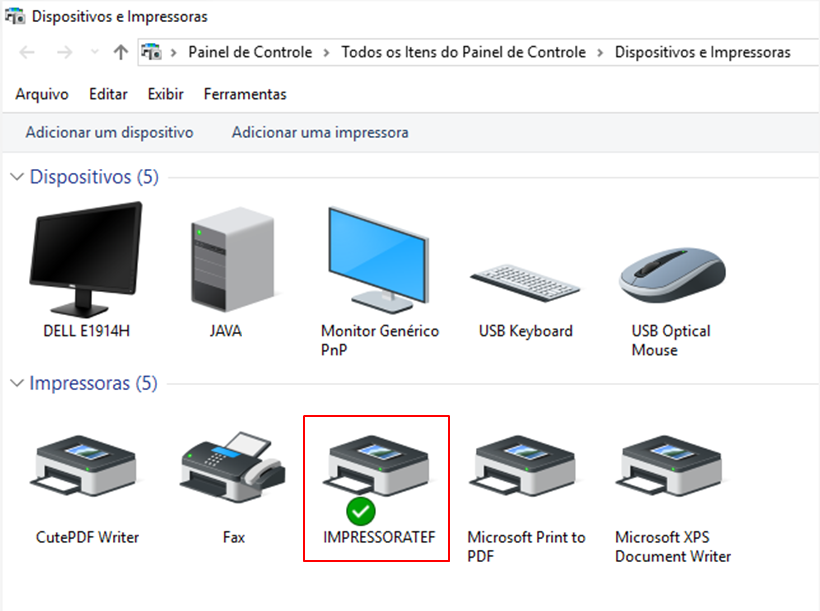Go up one folder level arrow
The image size is (820, 611).
pyautogui.click(x=121, y=52)
